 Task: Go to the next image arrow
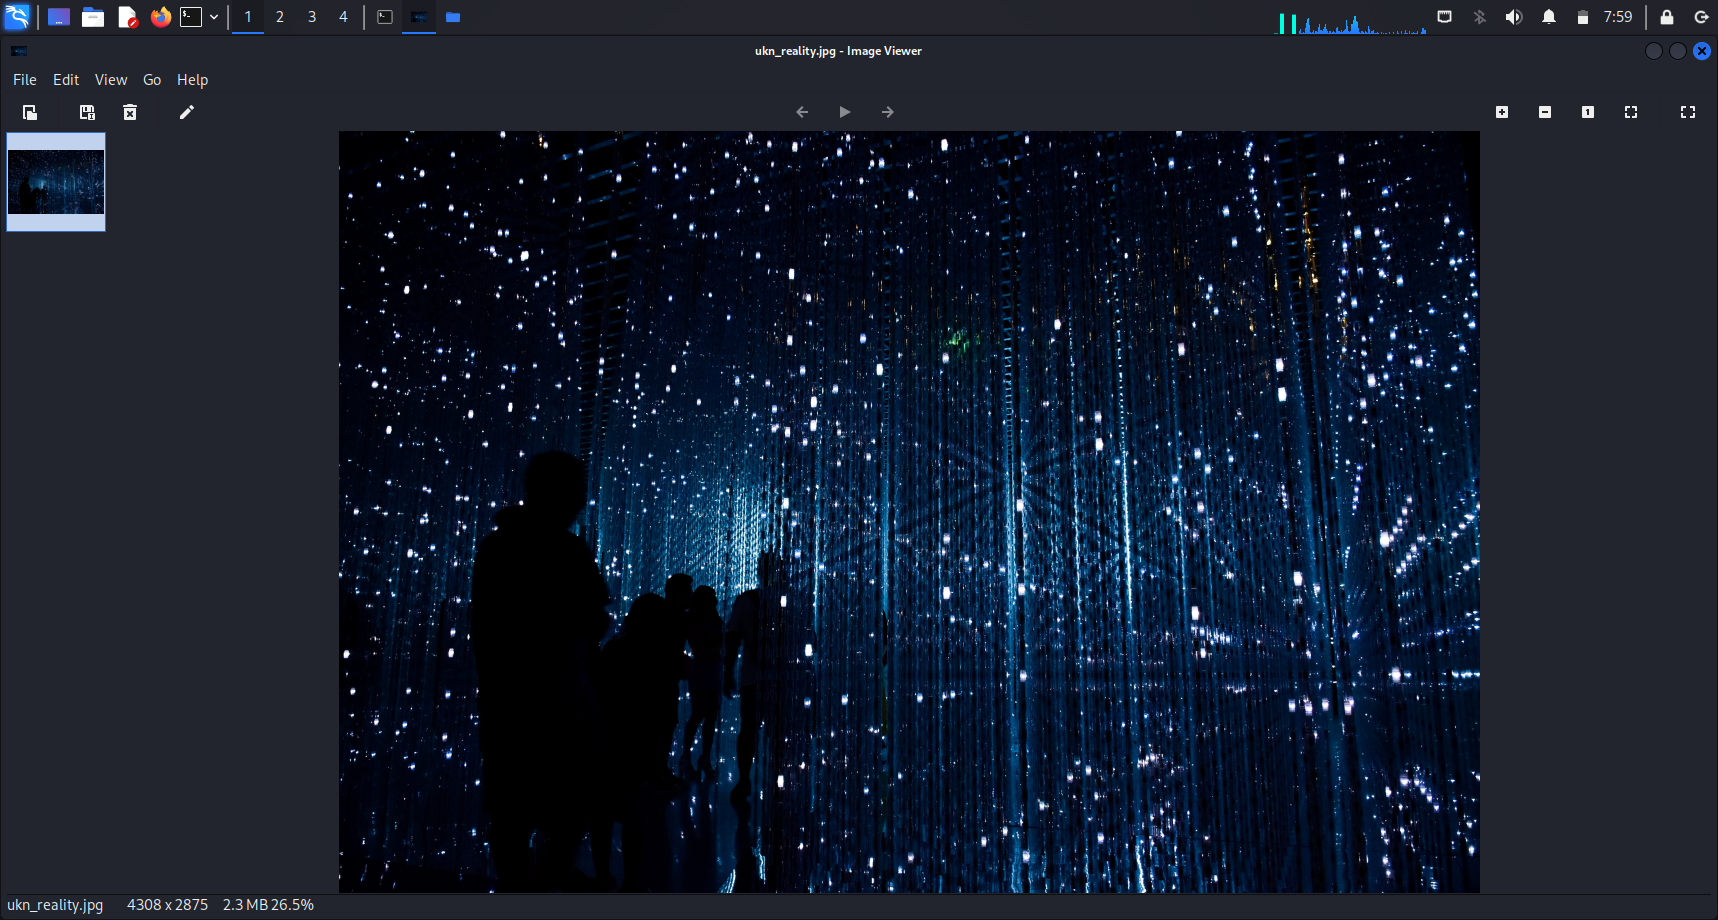tap(888, 112)
